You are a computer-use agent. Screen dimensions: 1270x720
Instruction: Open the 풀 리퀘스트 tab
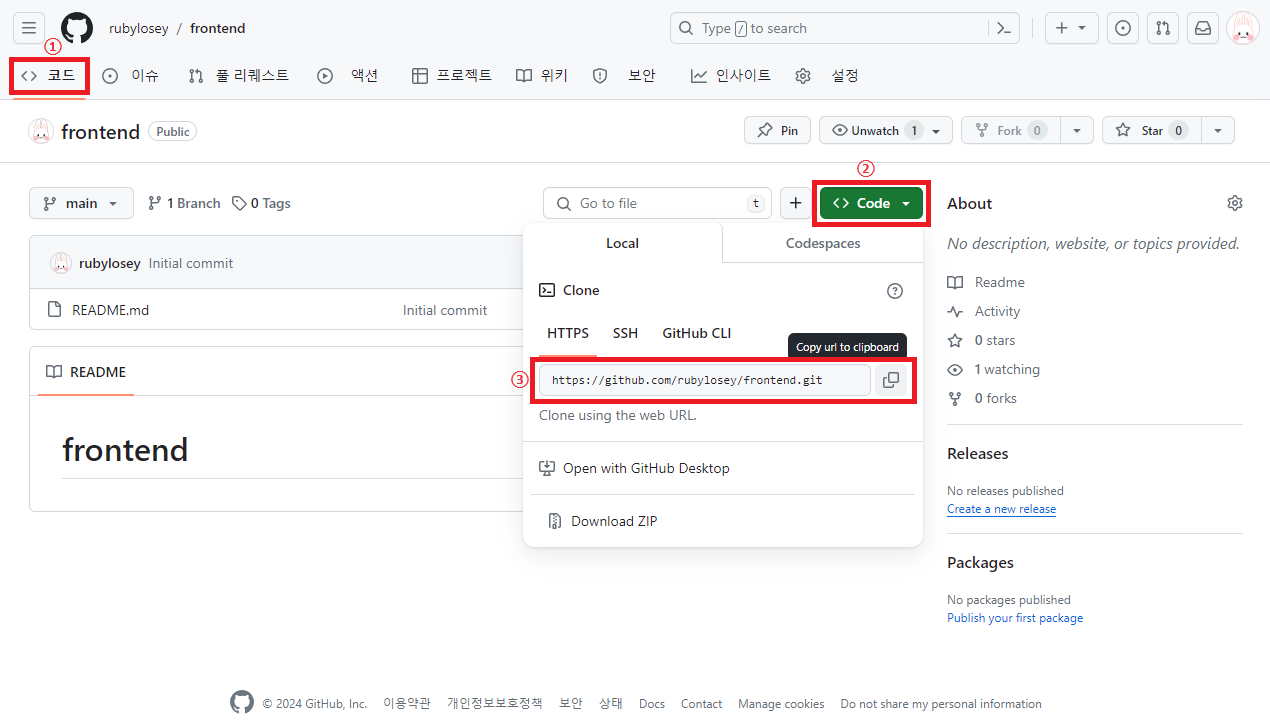[239, 76]
